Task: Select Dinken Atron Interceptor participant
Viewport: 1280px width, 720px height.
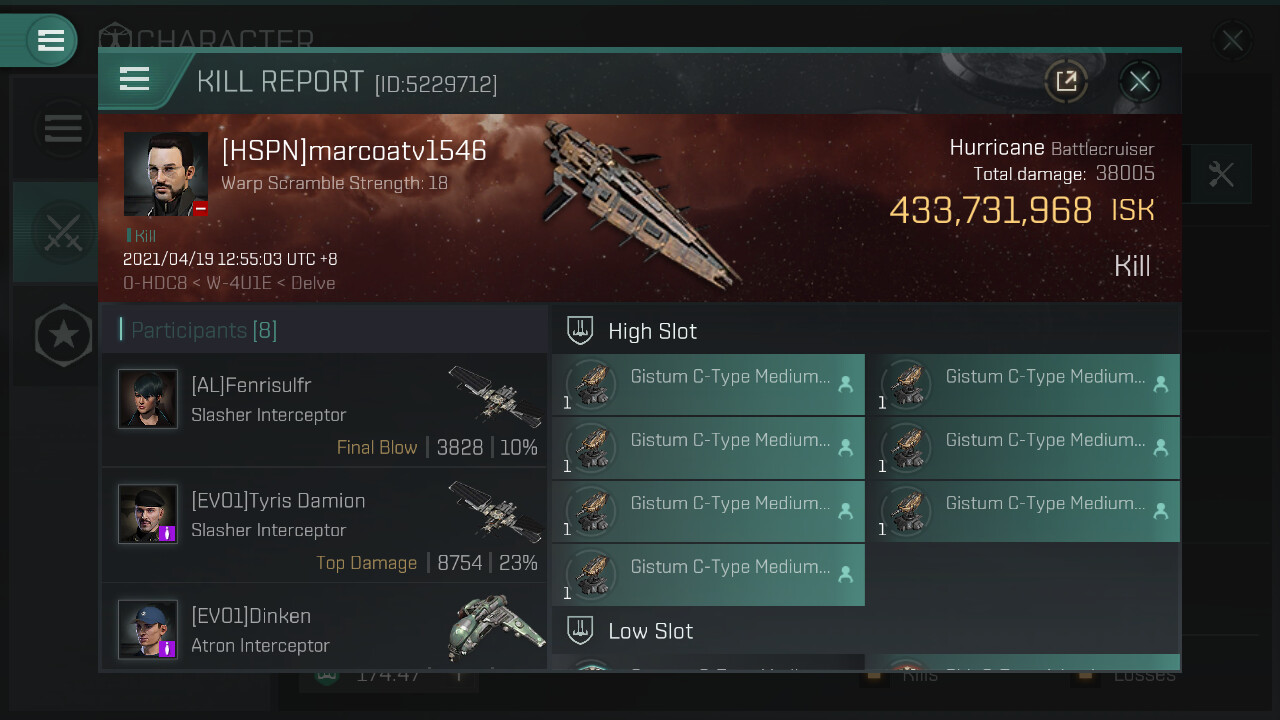Action: point(324,628)
